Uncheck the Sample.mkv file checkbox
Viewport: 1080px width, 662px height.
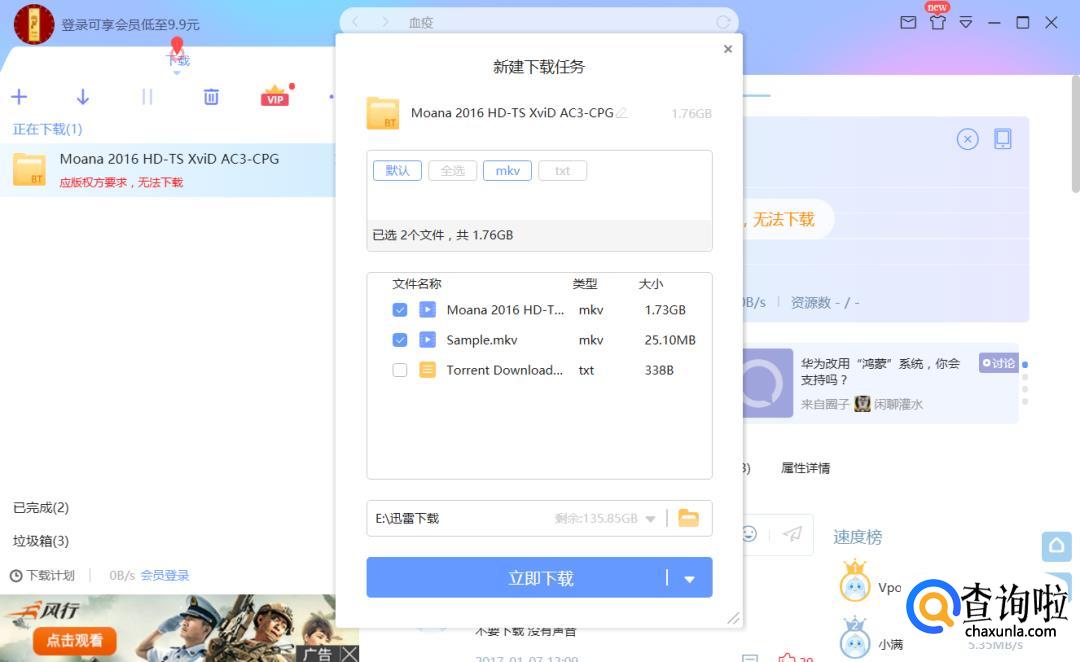(x=399, y=340)
